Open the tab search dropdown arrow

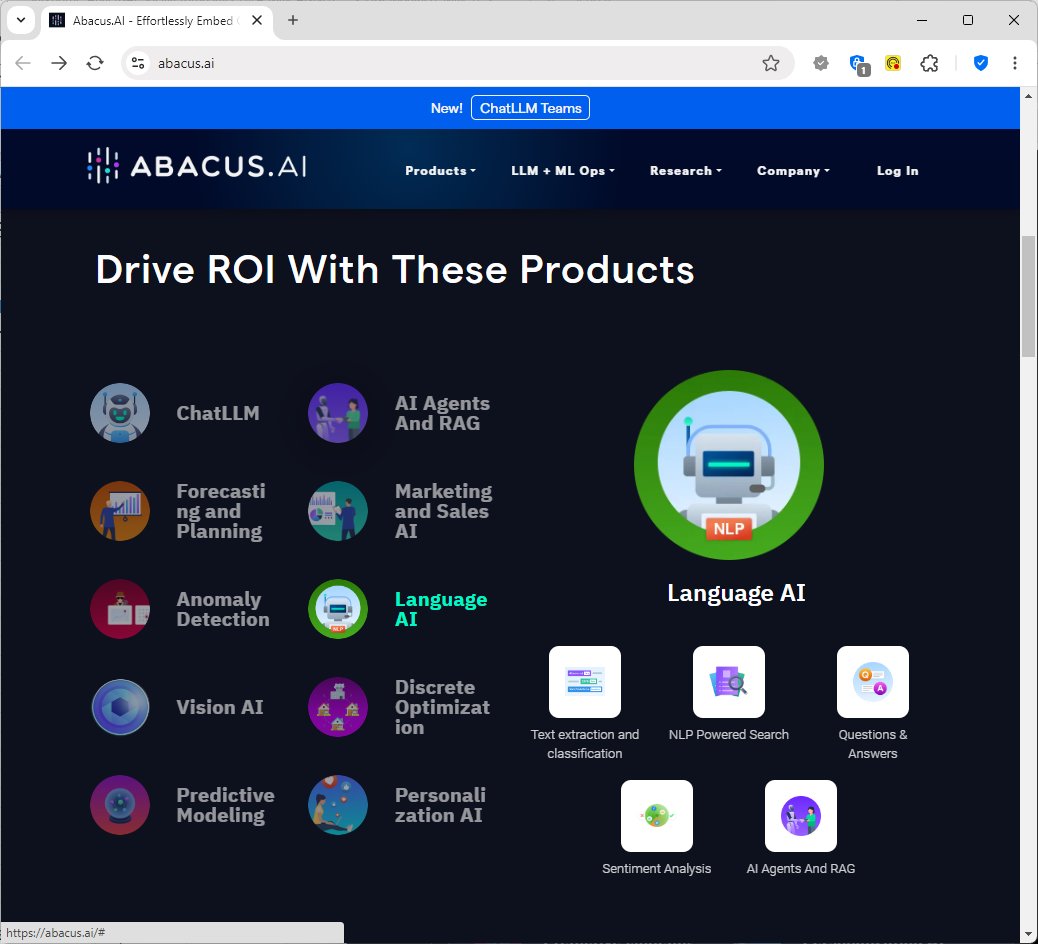point(21,20)
